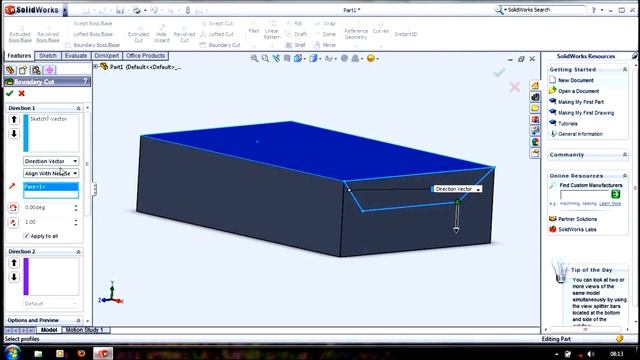Click the yellow Apply Scene sphere icon
This screenshot has height=360, width=640.
(371, 58)
